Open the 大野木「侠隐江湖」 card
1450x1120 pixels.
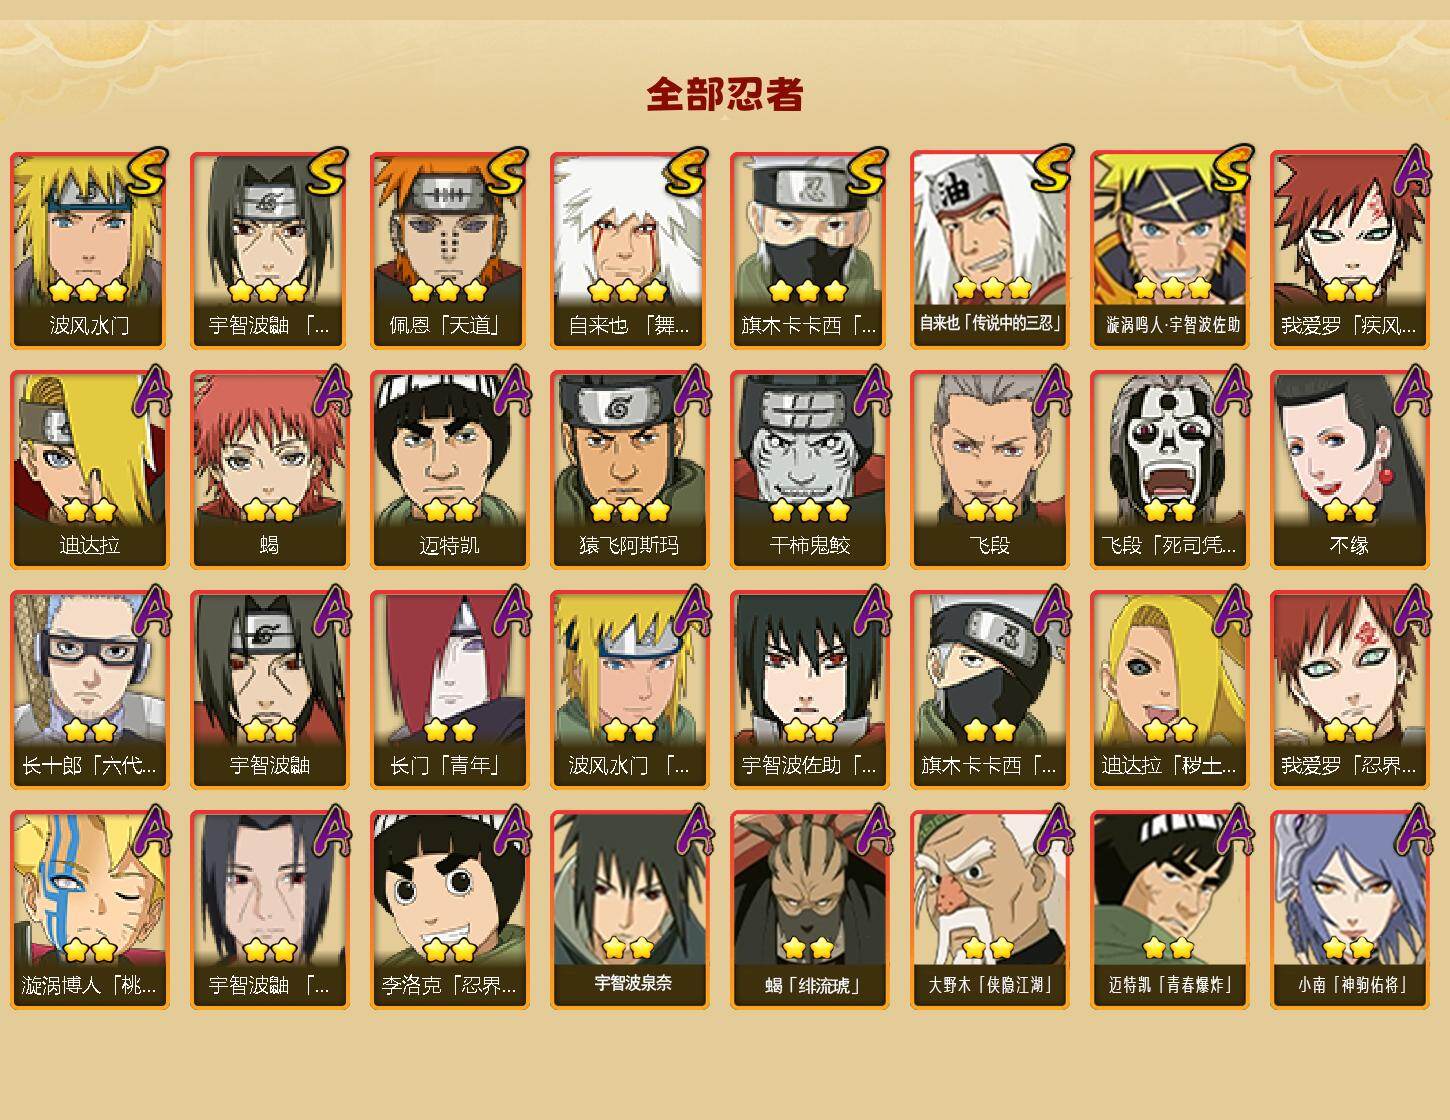tap(989, 910)
